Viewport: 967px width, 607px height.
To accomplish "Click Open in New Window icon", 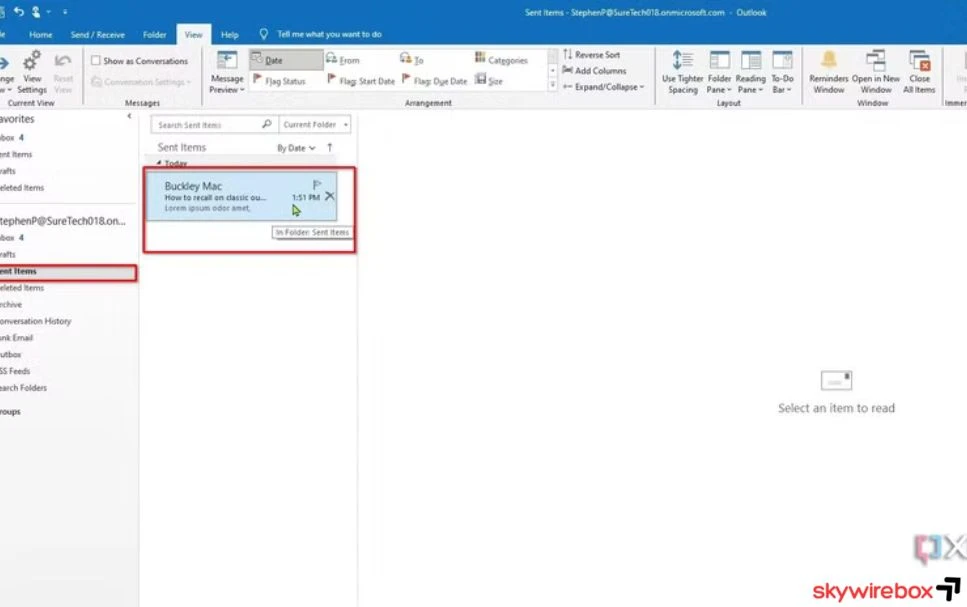I will 875,62.
